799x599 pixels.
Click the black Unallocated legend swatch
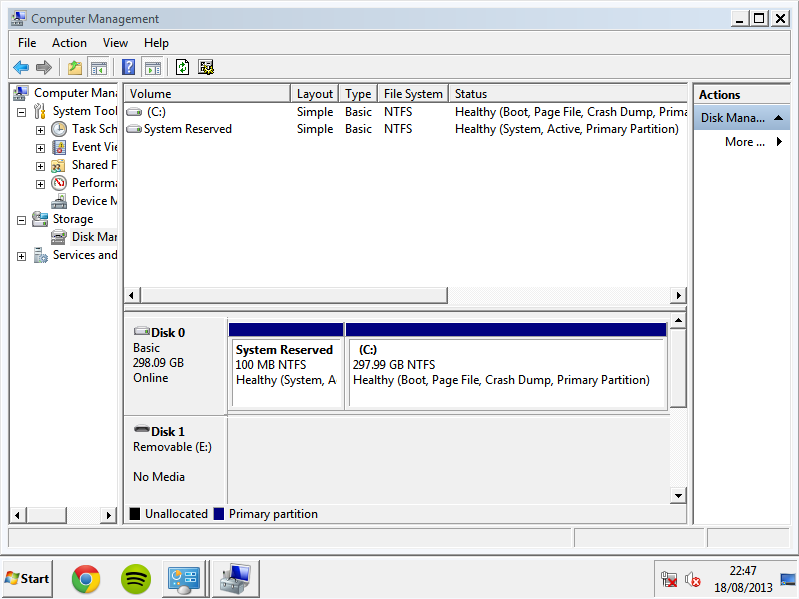(x=135, y=514)
